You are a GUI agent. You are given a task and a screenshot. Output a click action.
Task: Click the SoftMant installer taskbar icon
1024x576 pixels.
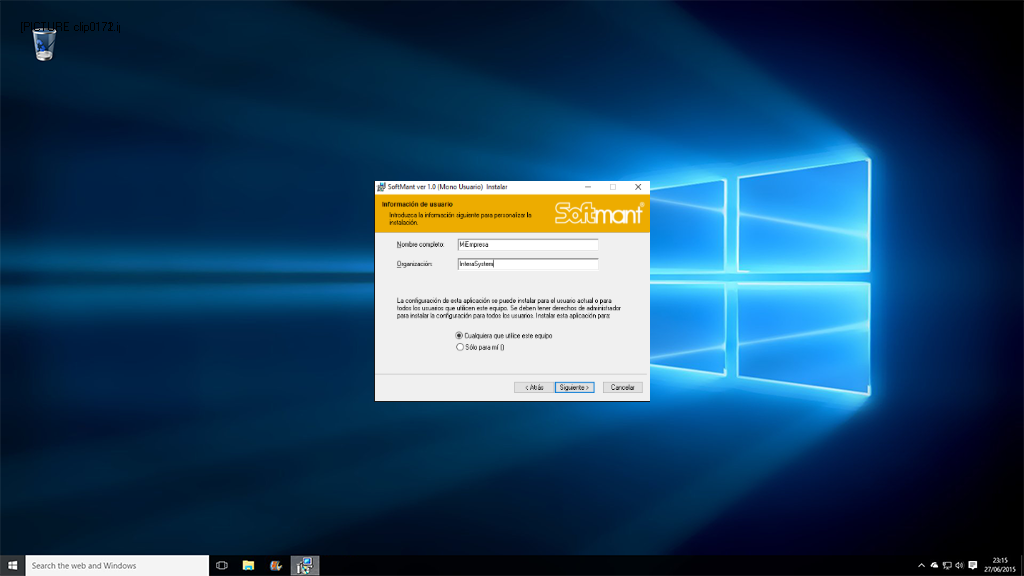coord(304,565)
